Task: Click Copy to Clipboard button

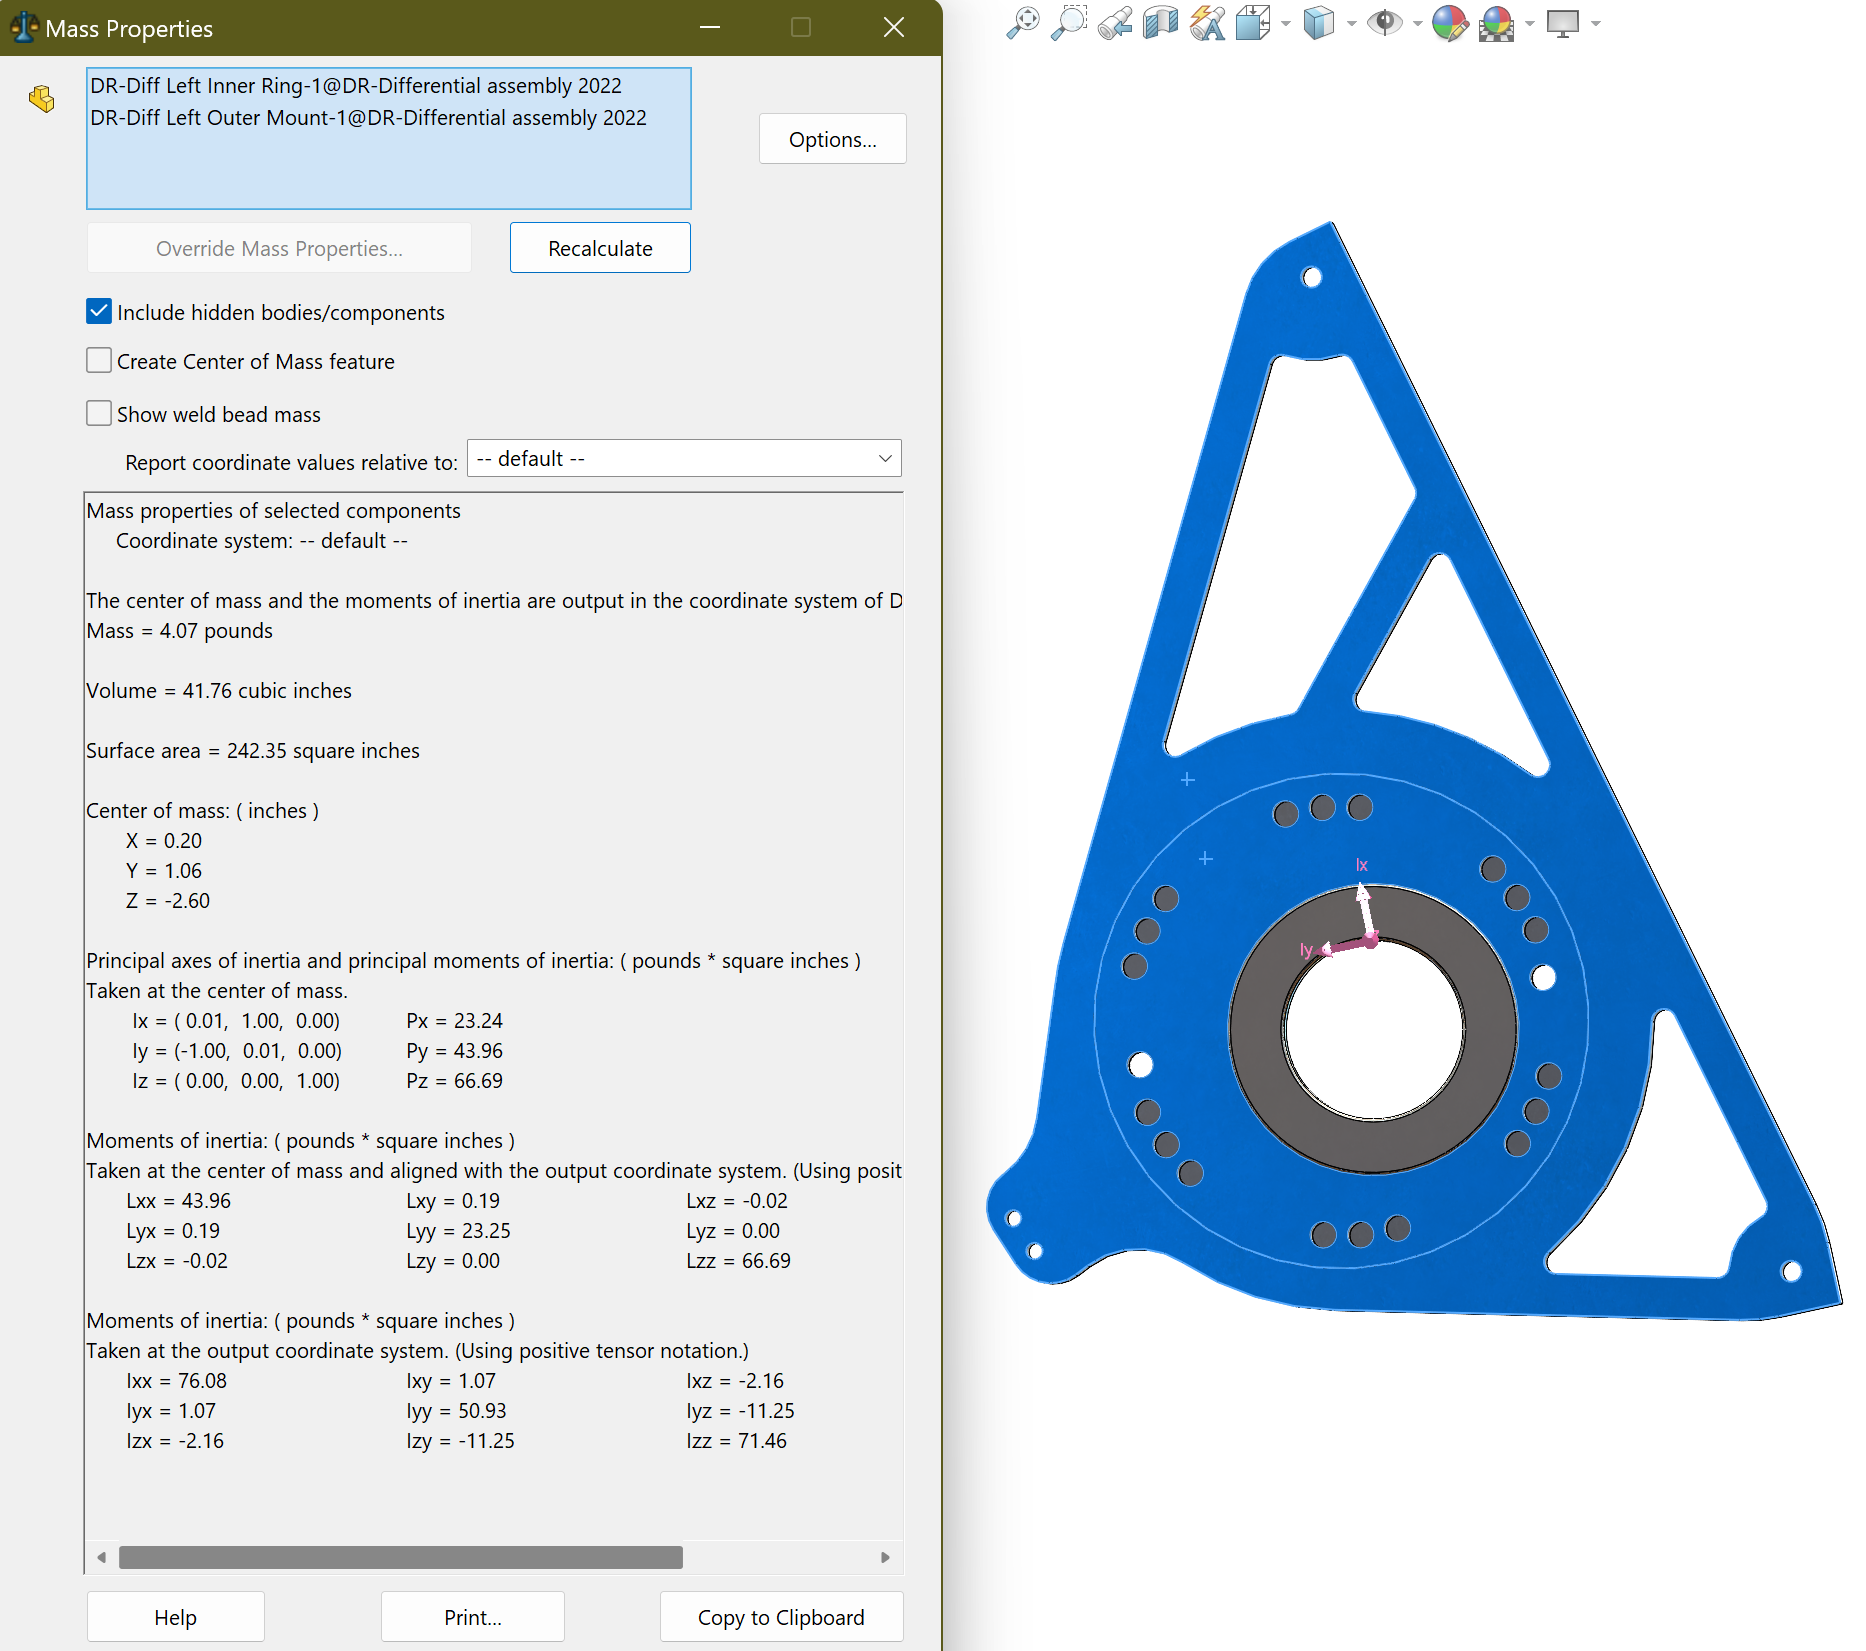Action: coord(781,1617)
